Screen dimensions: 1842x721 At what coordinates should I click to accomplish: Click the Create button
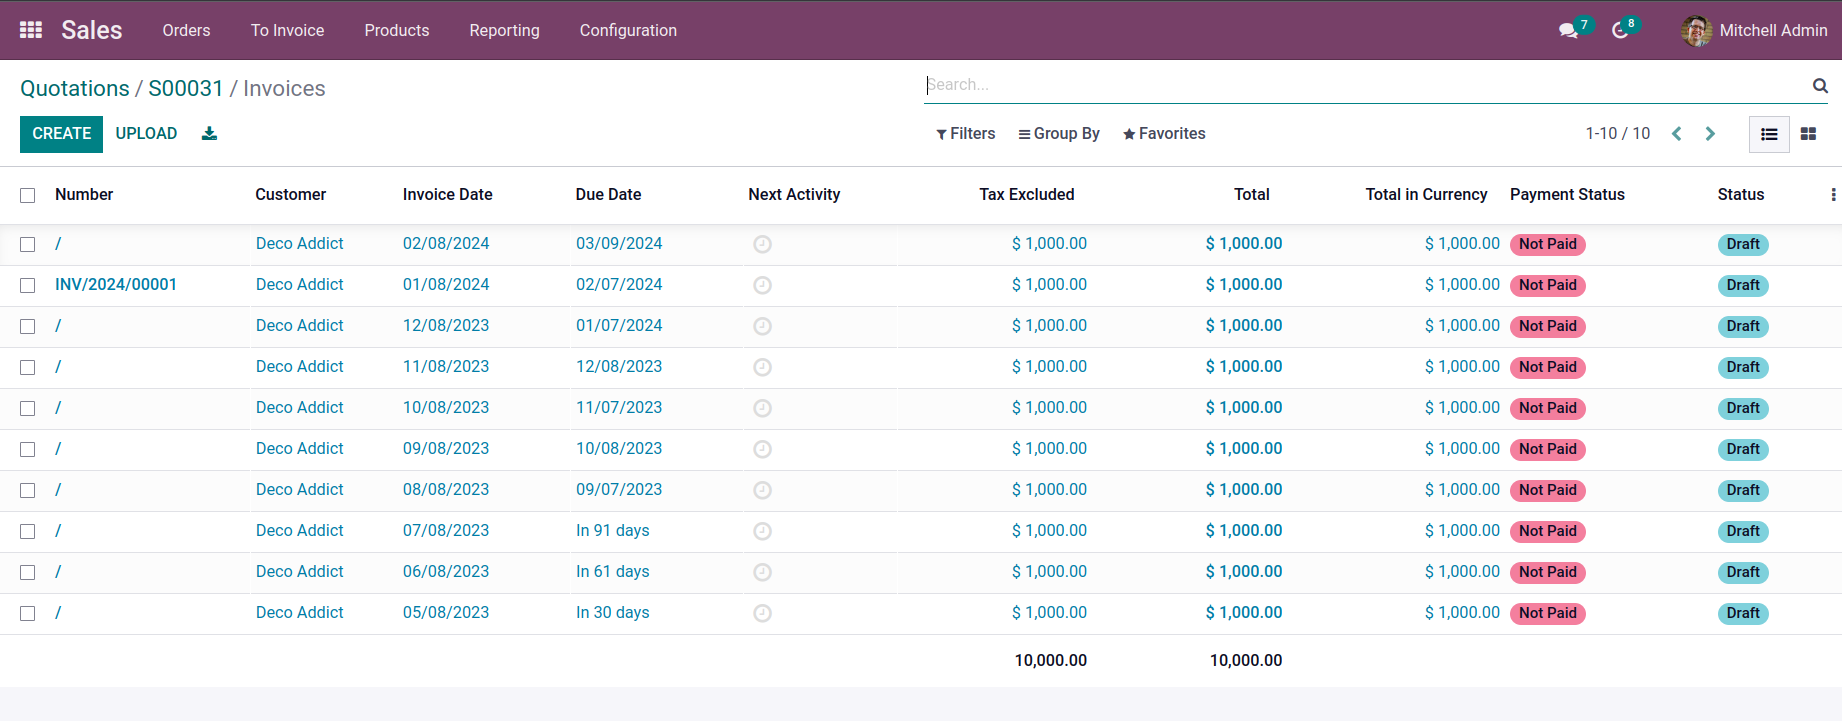coord(61,134)
